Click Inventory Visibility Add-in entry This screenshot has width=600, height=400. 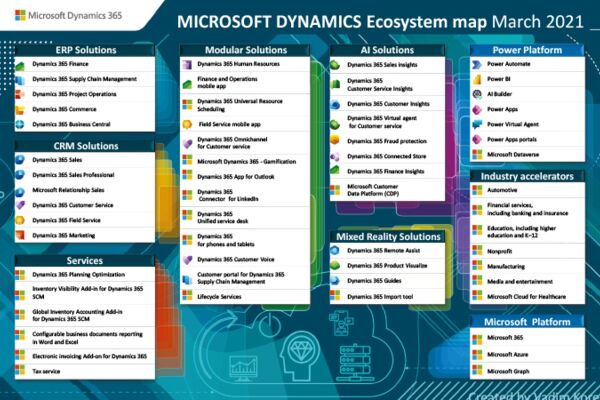[x=85, y=293]
